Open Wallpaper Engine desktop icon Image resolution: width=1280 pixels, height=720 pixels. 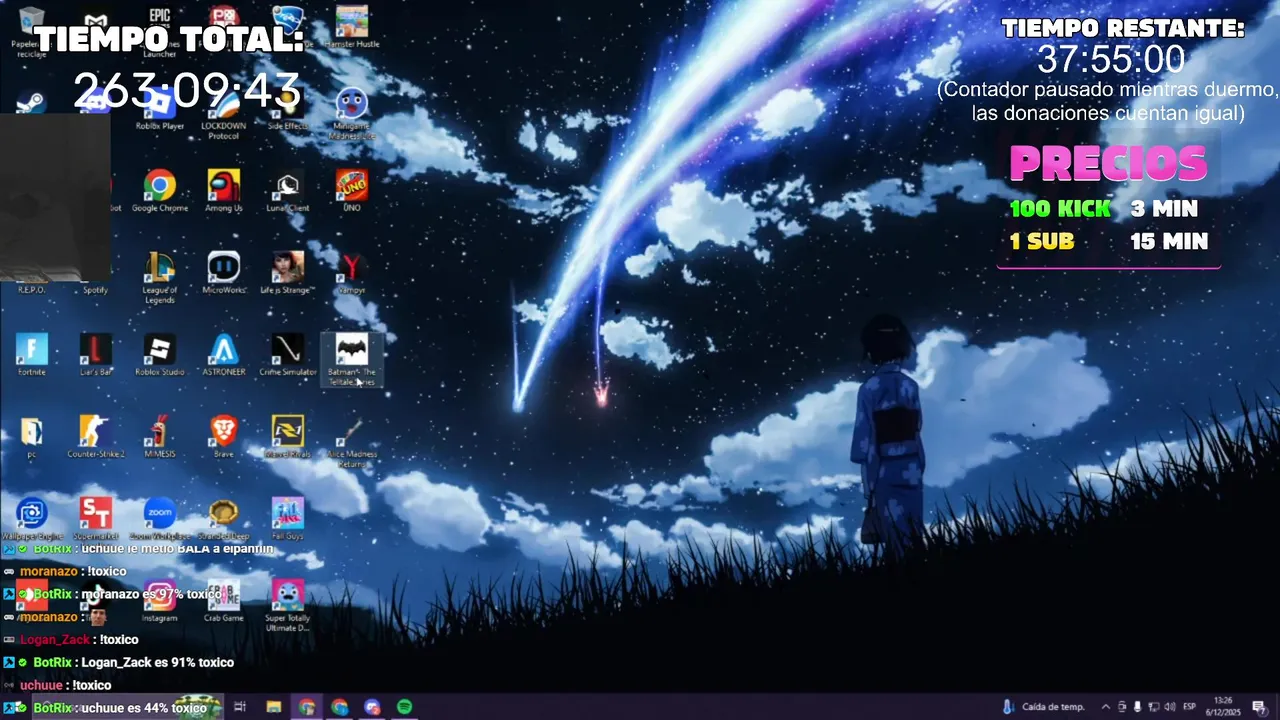click(31, 518)
